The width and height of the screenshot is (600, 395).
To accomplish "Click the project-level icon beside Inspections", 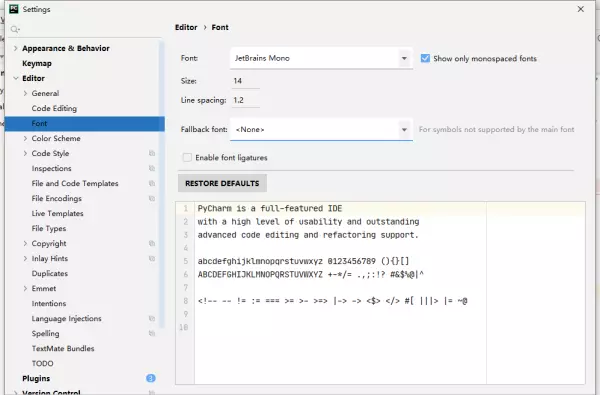I will pyautogui.click(x=152, y=168).
